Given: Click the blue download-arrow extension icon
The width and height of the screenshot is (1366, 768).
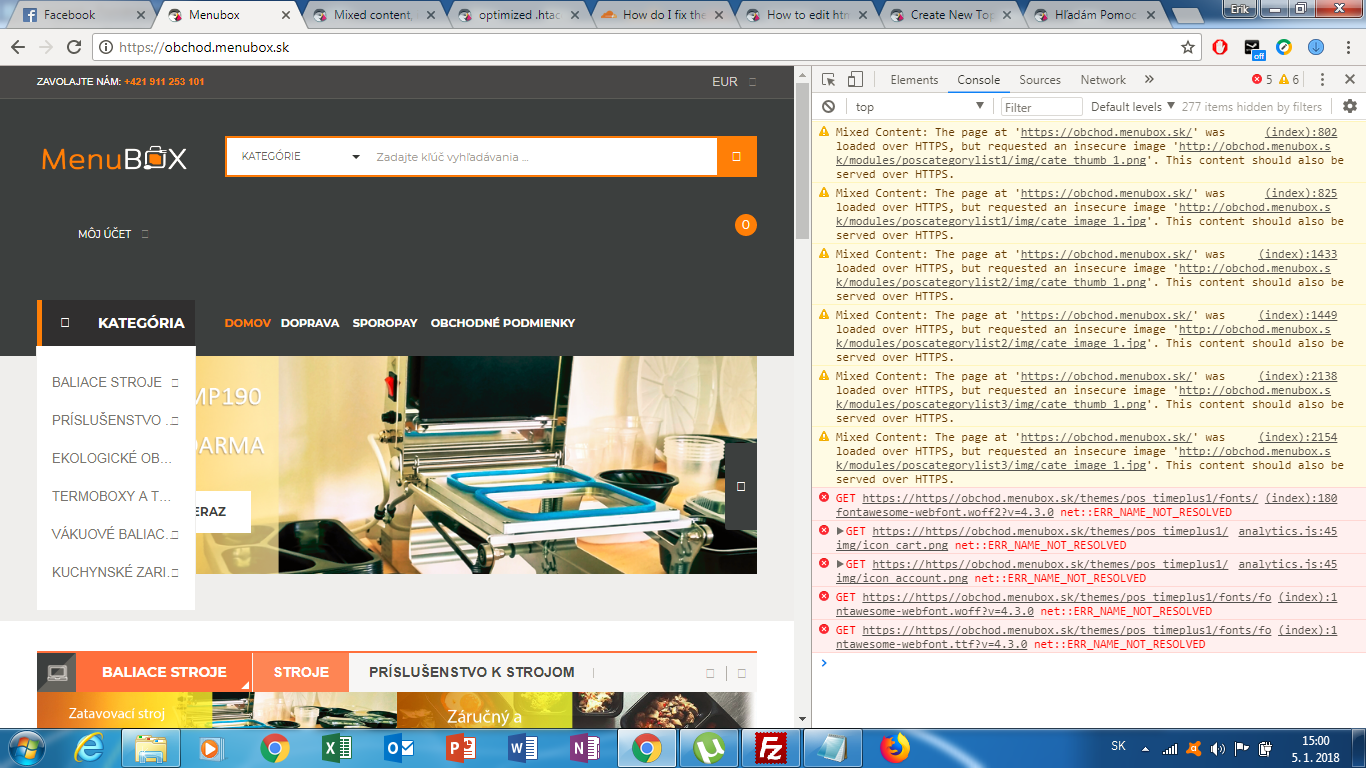Looking at the screenshot, I should point(1316,47).
